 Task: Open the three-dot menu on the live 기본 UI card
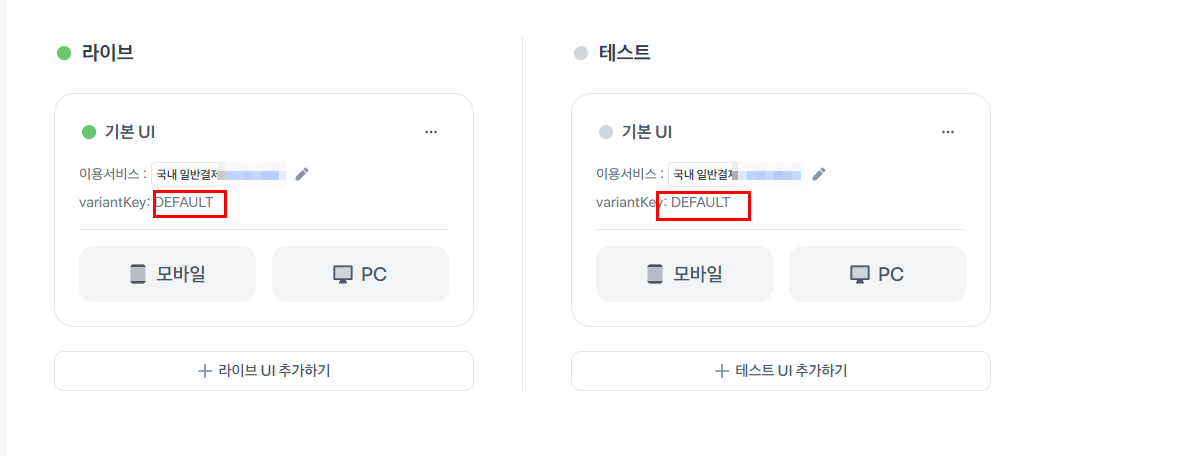point(431,132)
